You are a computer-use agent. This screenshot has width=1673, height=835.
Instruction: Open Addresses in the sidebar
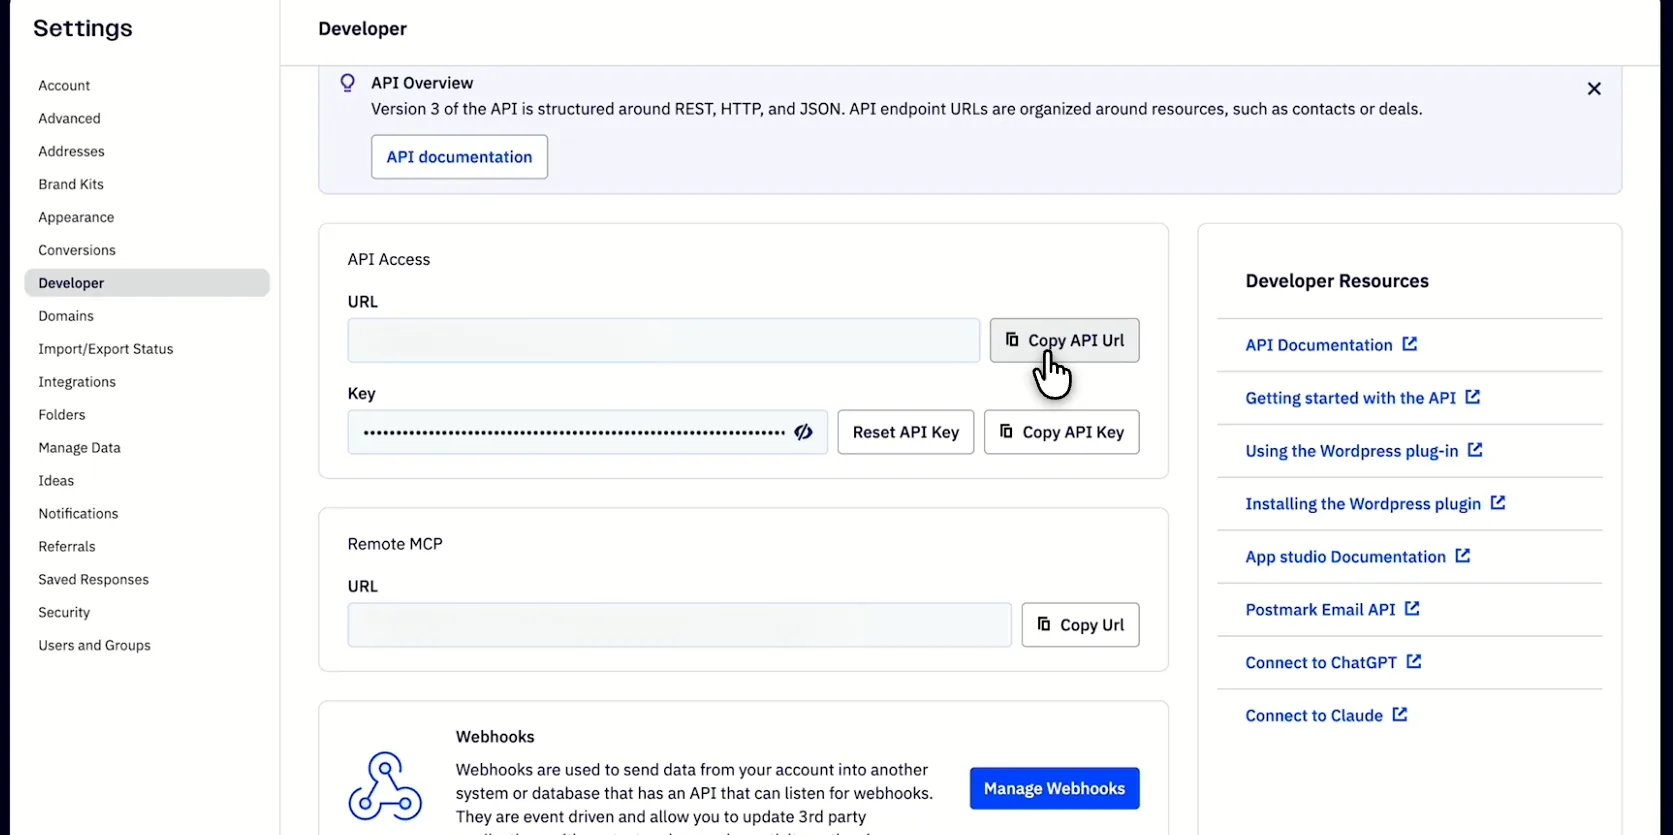pos(71,152)
